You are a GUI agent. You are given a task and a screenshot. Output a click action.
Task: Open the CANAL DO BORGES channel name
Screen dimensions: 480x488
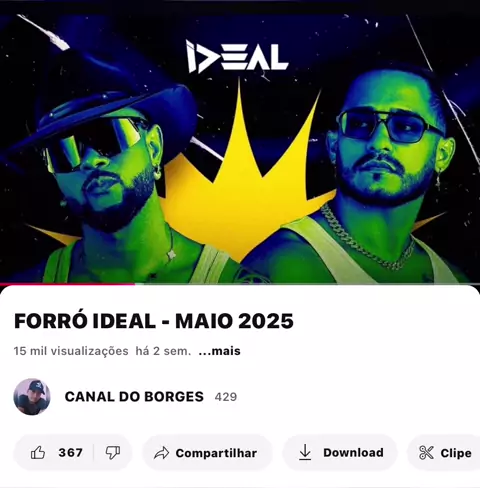pos(134,397)
